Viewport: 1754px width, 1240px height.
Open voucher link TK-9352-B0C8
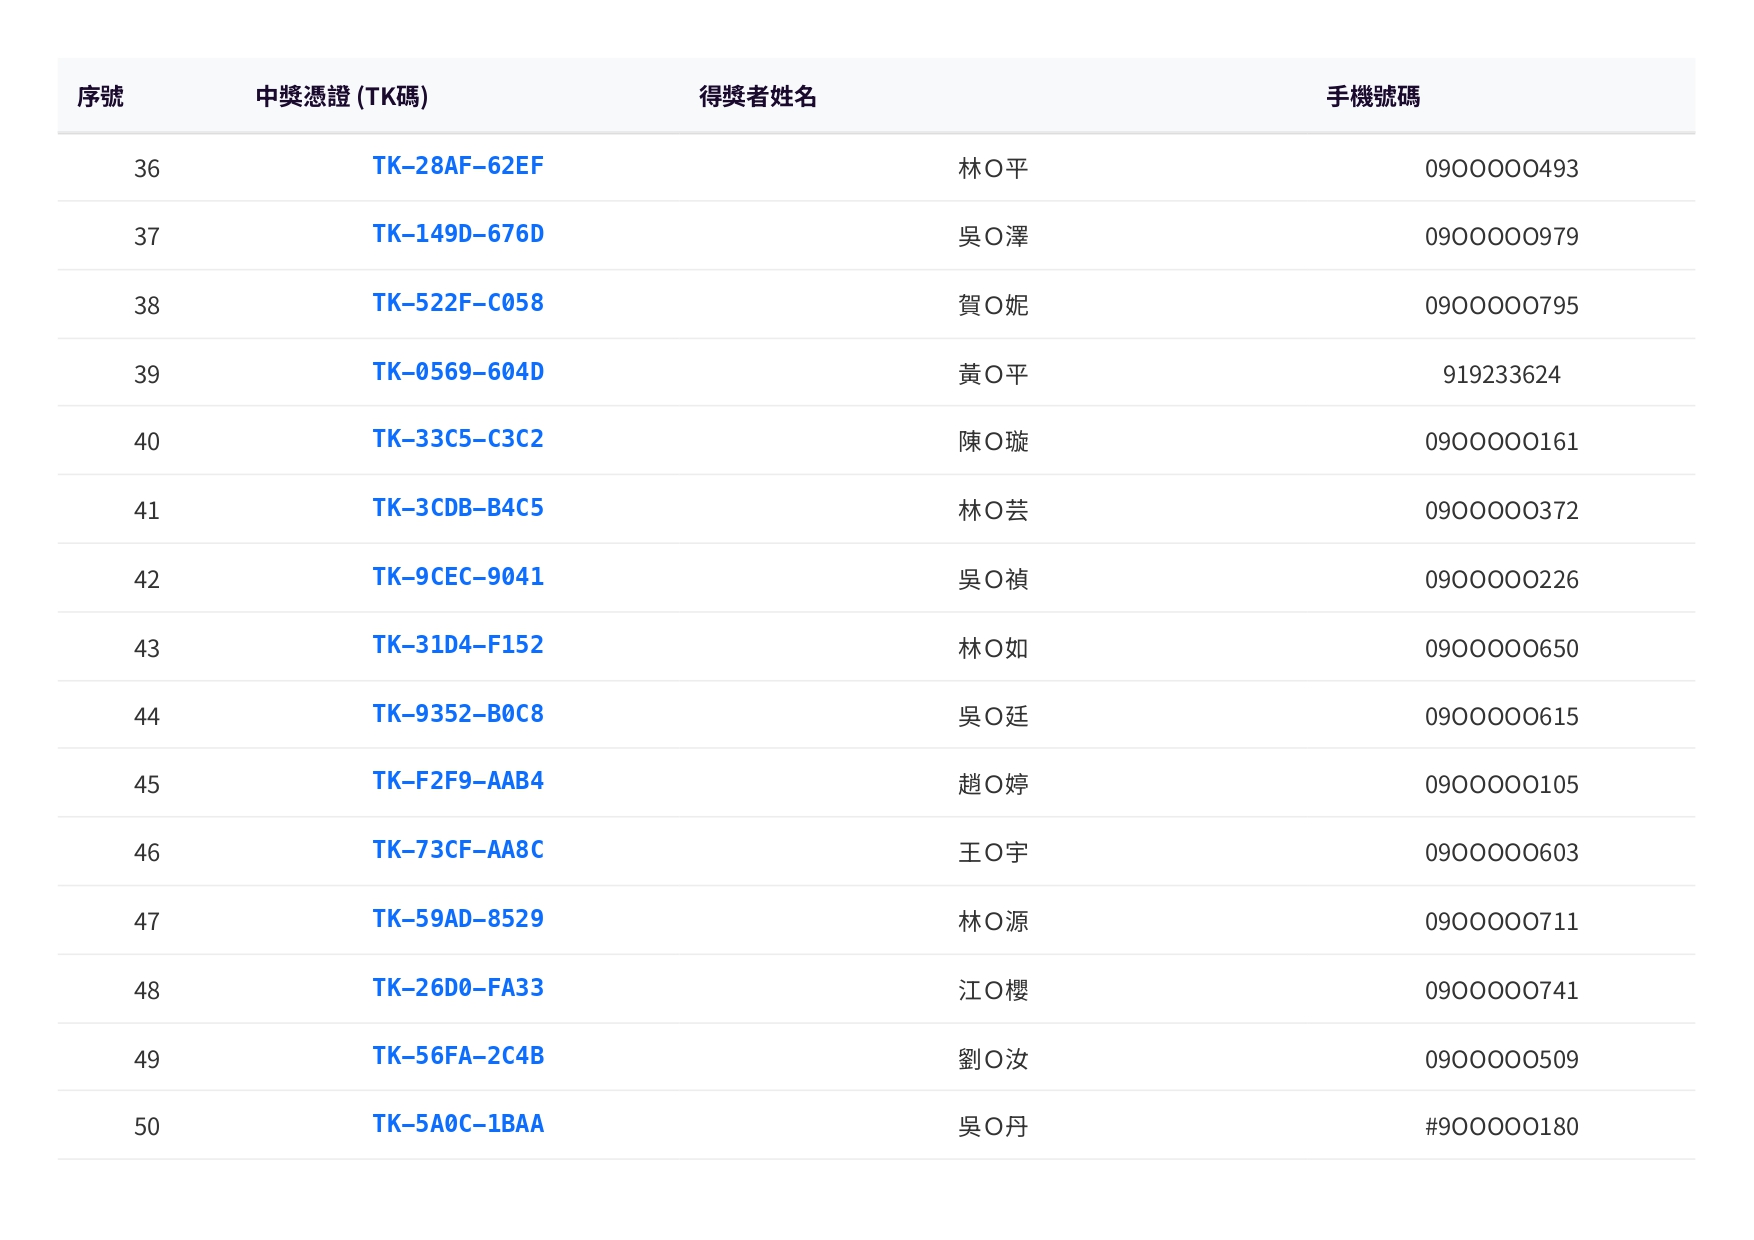457,714
